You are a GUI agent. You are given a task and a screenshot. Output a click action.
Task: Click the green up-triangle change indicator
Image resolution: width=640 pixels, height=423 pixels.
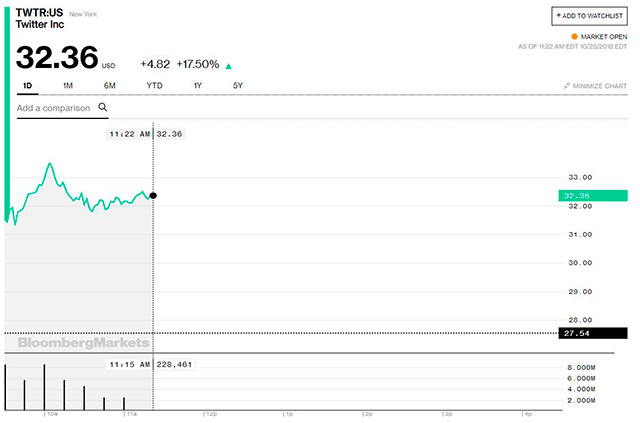(x=229, y=66)
